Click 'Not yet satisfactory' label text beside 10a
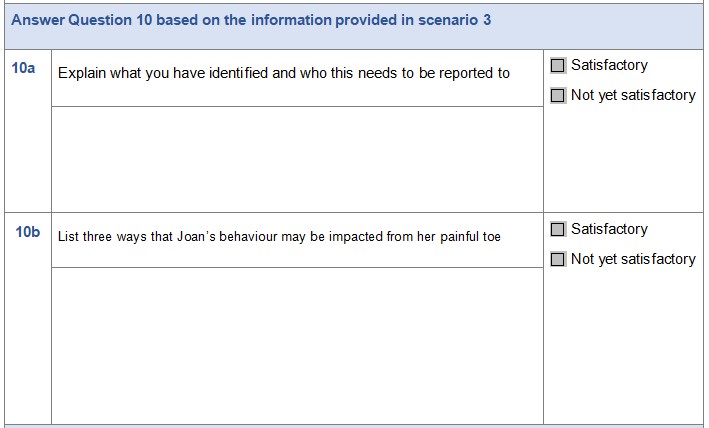The image size is (709, 428). [633, 96]
